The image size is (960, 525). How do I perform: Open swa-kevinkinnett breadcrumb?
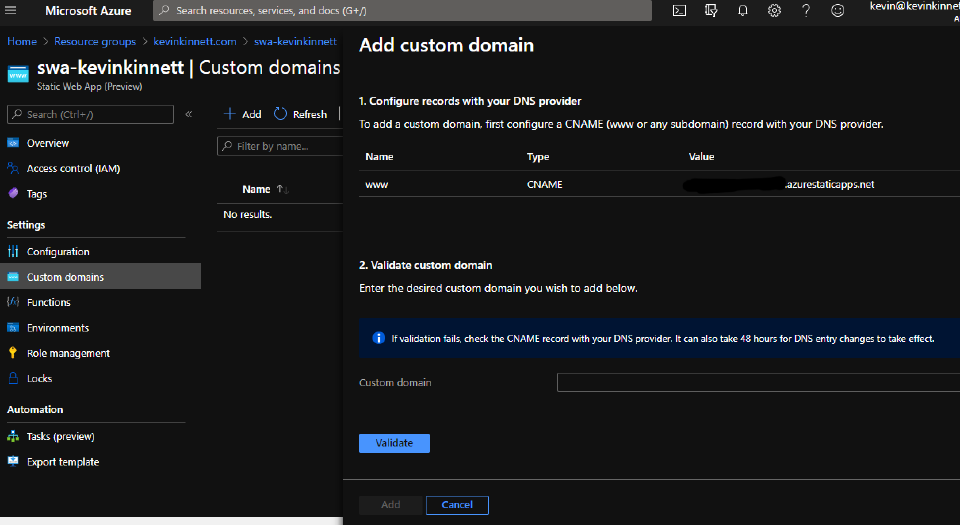295,41
